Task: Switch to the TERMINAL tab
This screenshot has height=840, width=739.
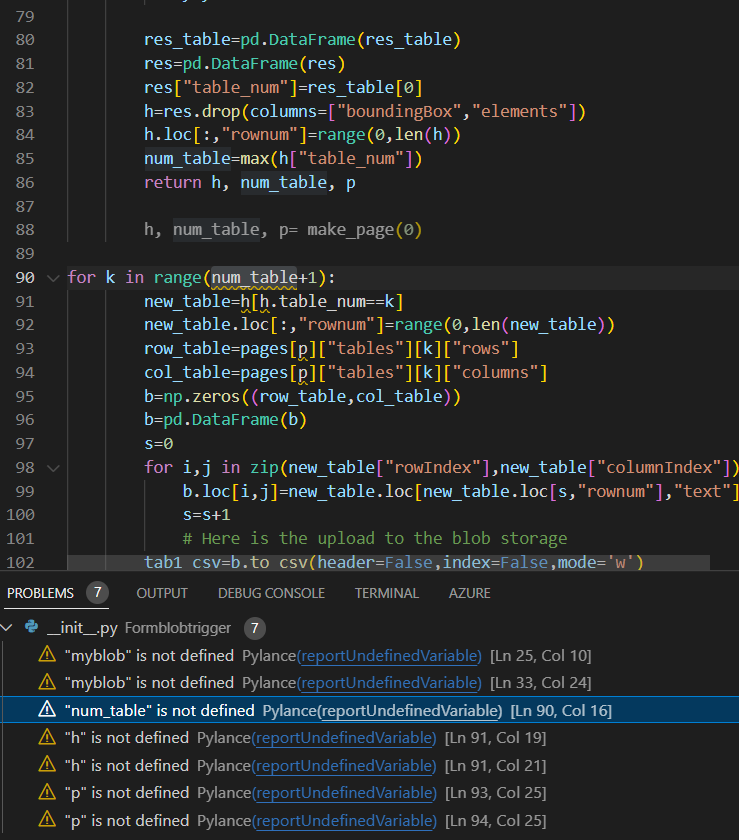Action: 387,593
